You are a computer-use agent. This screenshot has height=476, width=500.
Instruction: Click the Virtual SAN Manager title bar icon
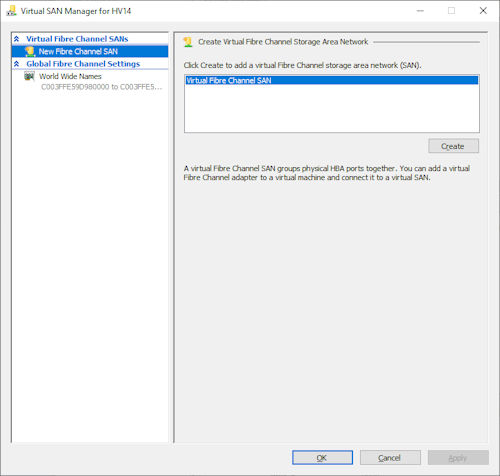tap(12, 11)
